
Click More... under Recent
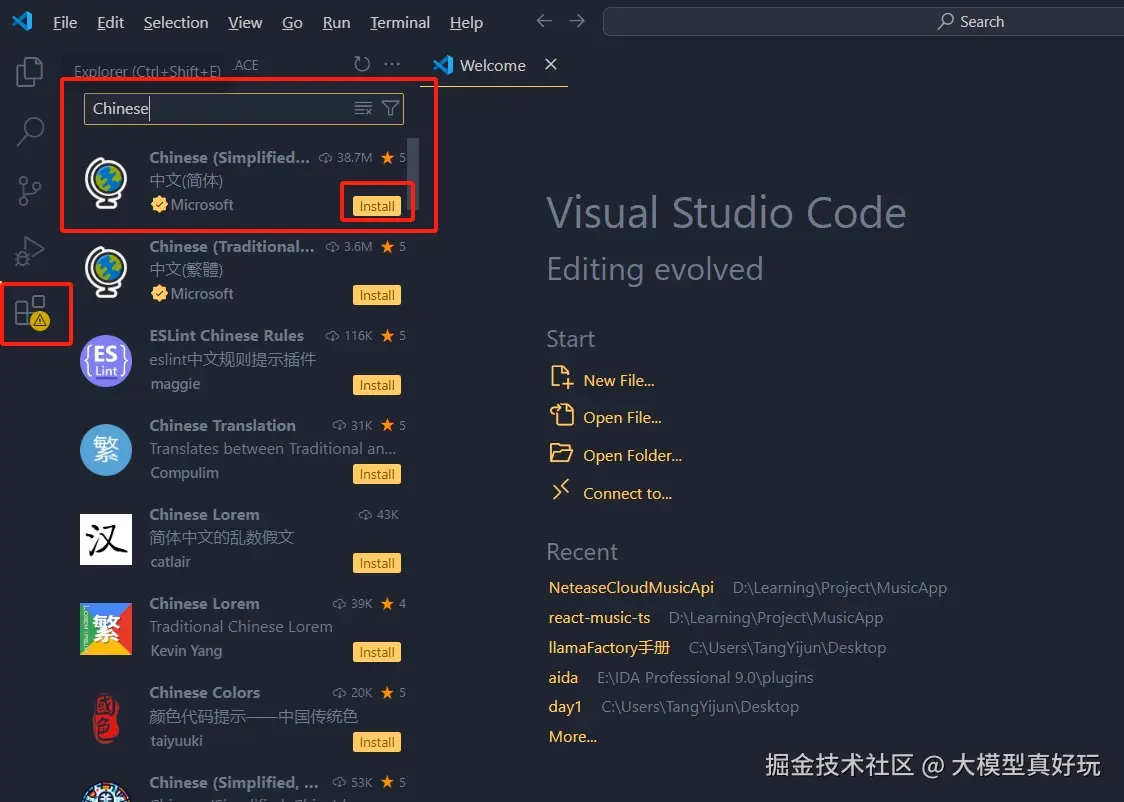(572, 736)
